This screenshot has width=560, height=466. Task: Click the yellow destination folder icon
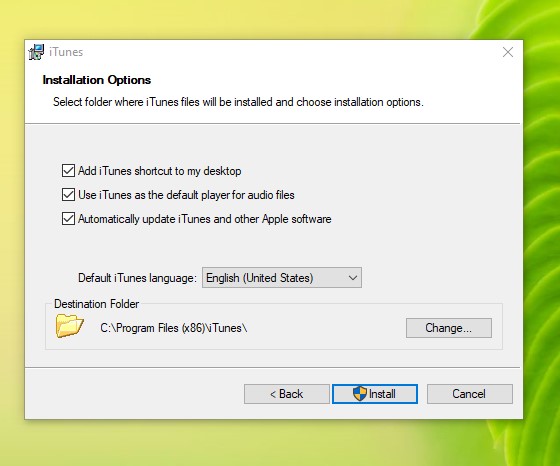pos(69,325)
